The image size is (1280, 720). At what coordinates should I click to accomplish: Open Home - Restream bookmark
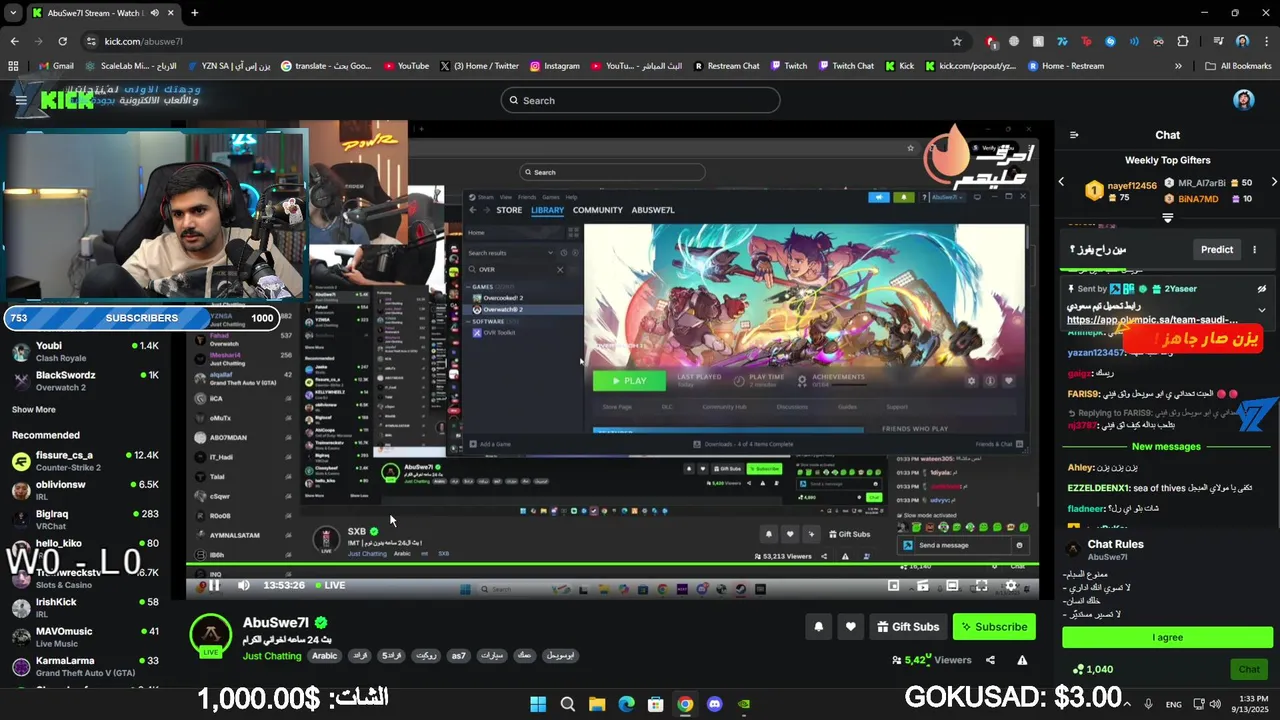pos(1065,66)
